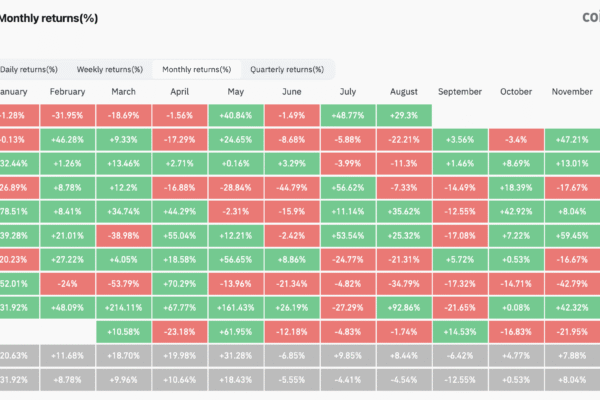Click the coinglass logo at top right
The image size is (600, 400).
(591, 16)
